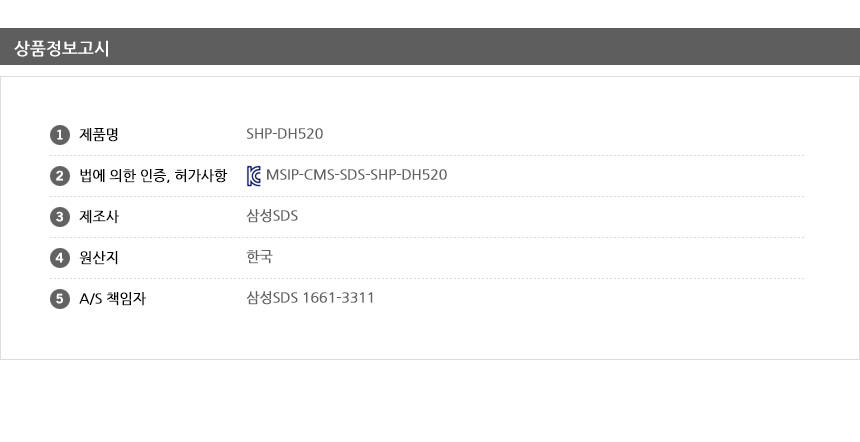Select the A/S 책임자 row label
Viewport: 860px width, 442px height.
(112, 298)
